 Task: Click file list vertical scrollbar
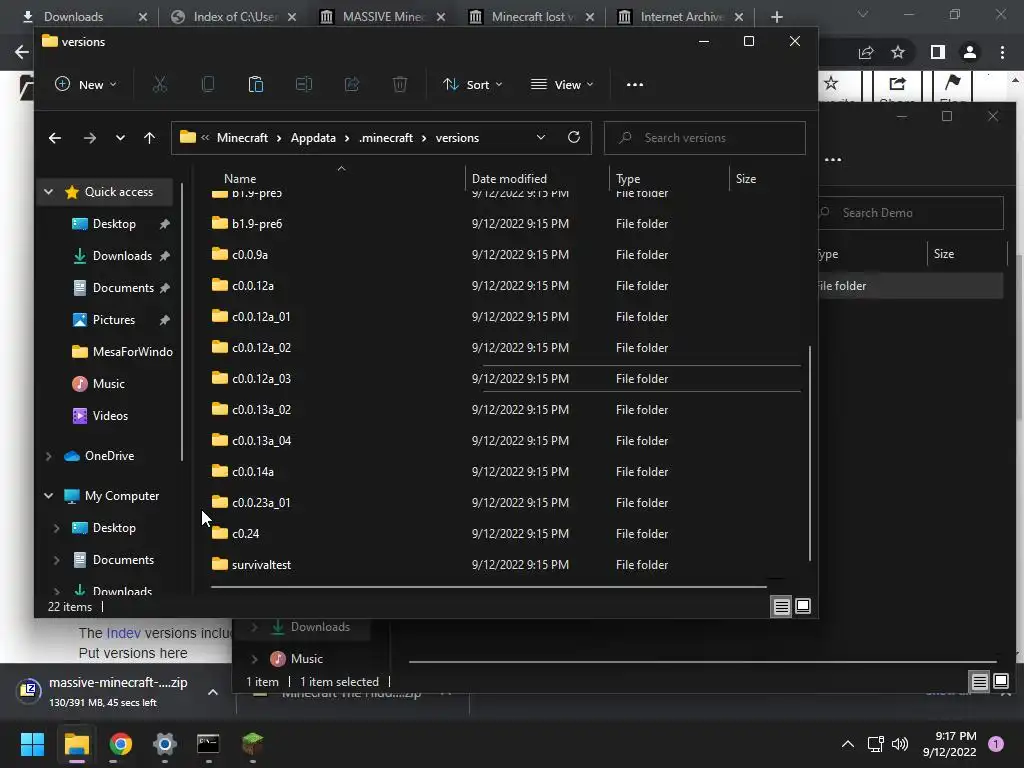[810, 453]
